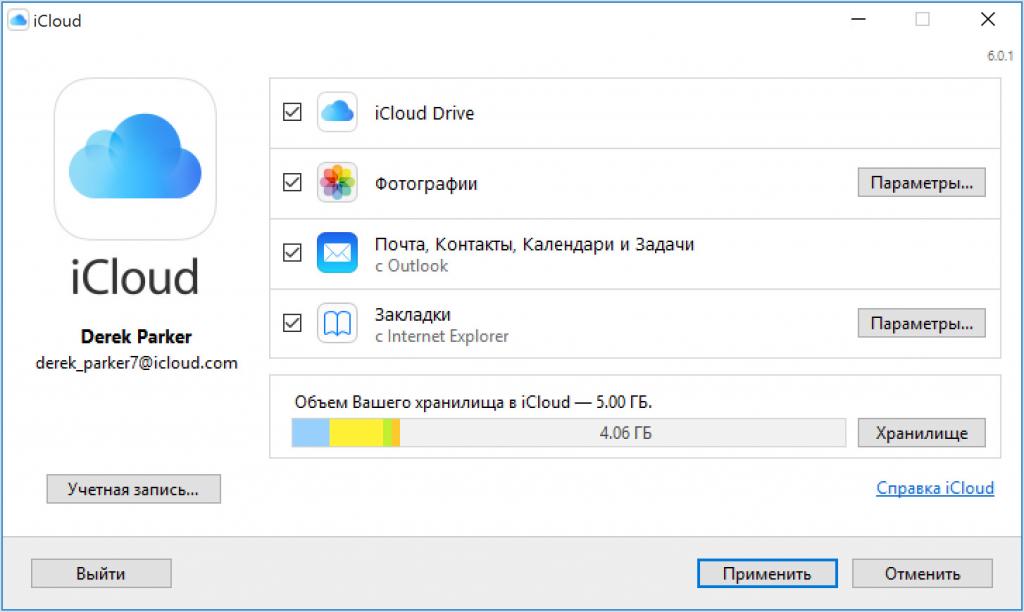Click the large iCloud logo

click(x=135, y=159)
